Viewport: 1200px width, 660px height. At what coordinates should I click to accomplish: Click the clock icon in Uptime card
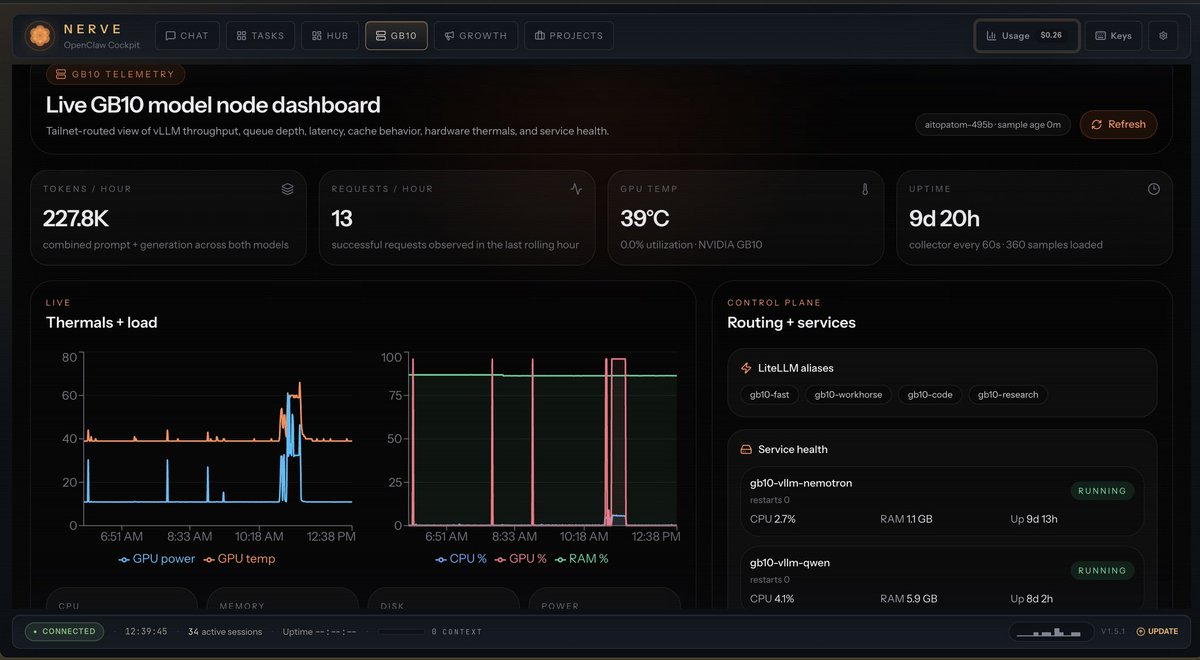(x=1153, y=188)
